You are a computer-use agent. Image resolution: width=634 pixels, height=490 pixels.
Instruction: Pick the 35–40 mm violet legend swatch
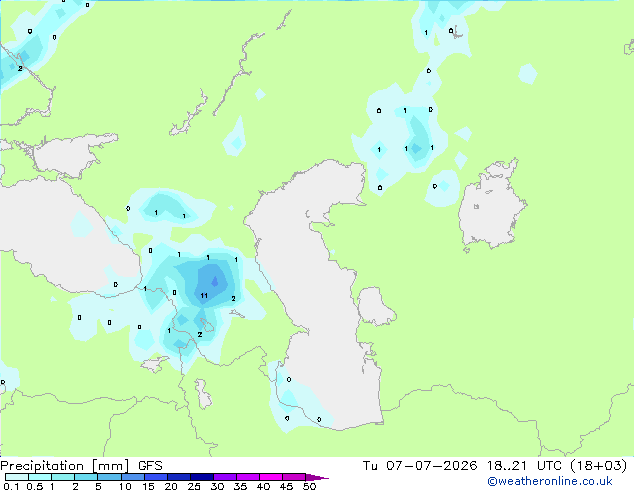point(248,477)
